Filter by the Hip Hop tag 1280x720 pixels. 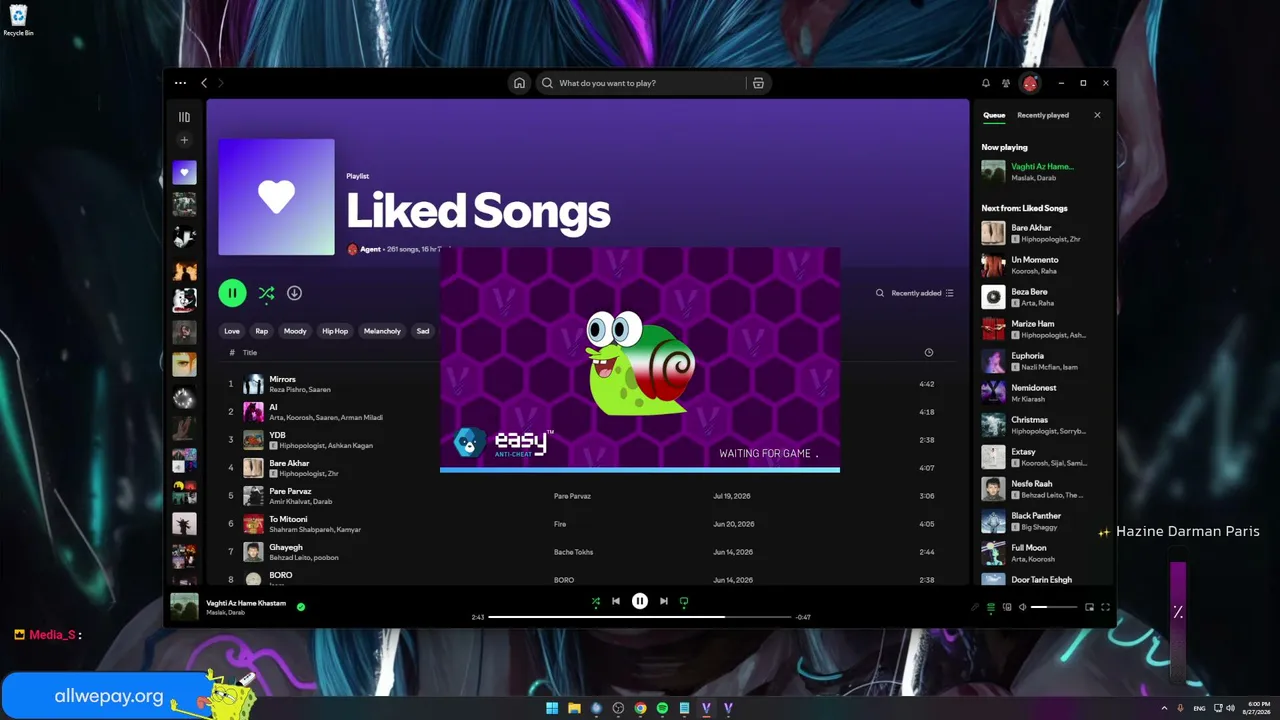pos(335,331)
